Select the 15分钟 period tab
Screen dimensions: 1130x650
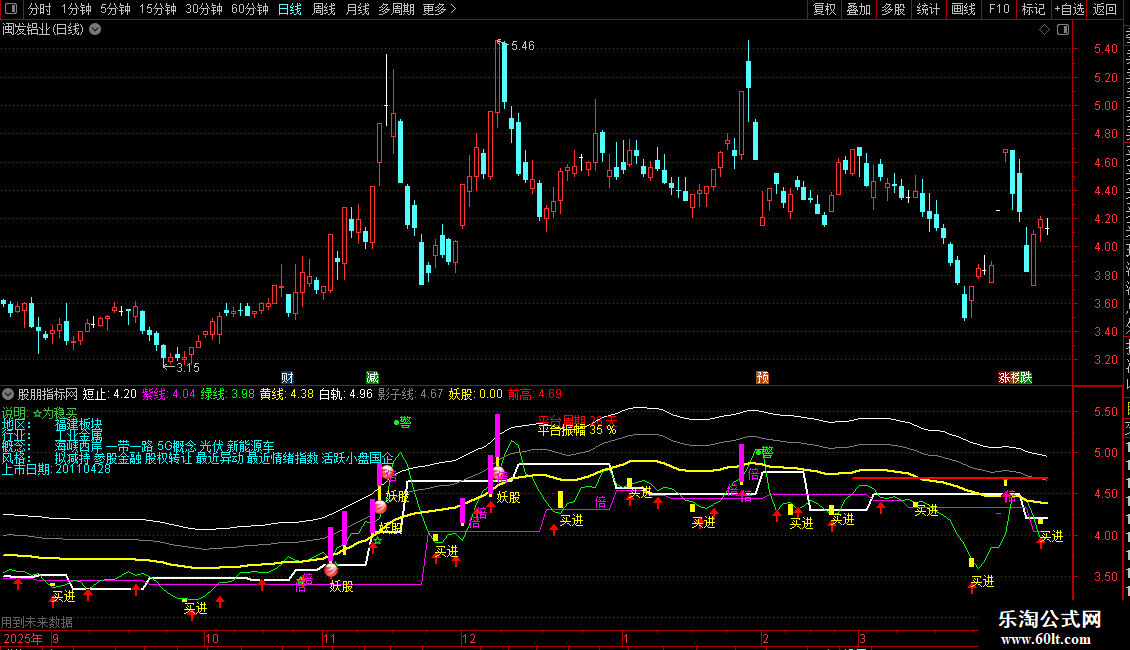coord(157,9)
